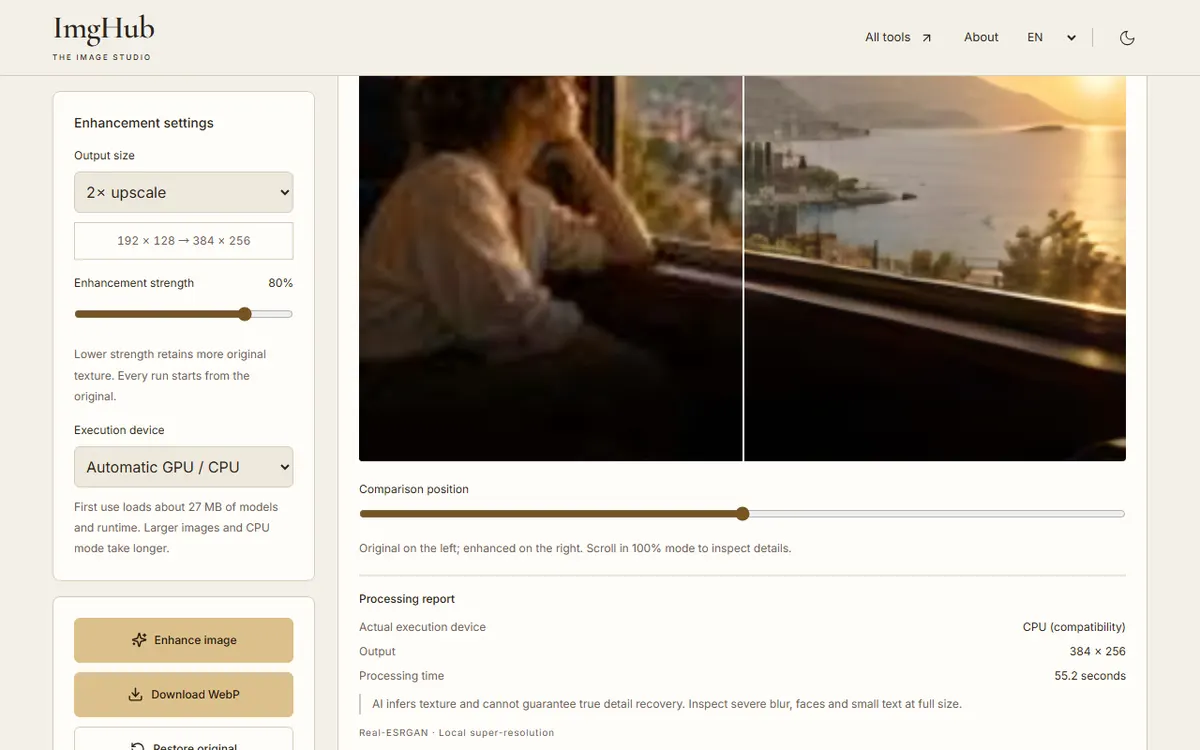Click the Processing time label
The height and width of the screenshot is (750, 1200).
pos(401,676)
